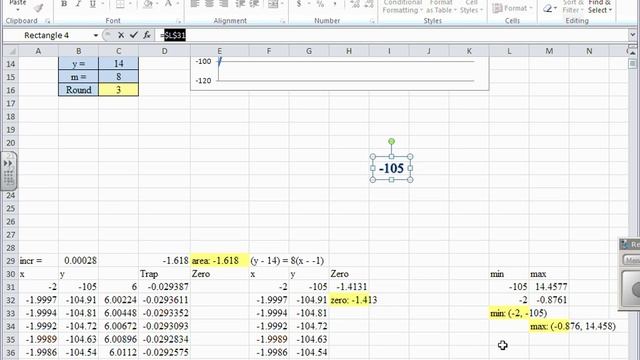
Task: Select cell with value 8 beside m =
Action: coord(118,77)
